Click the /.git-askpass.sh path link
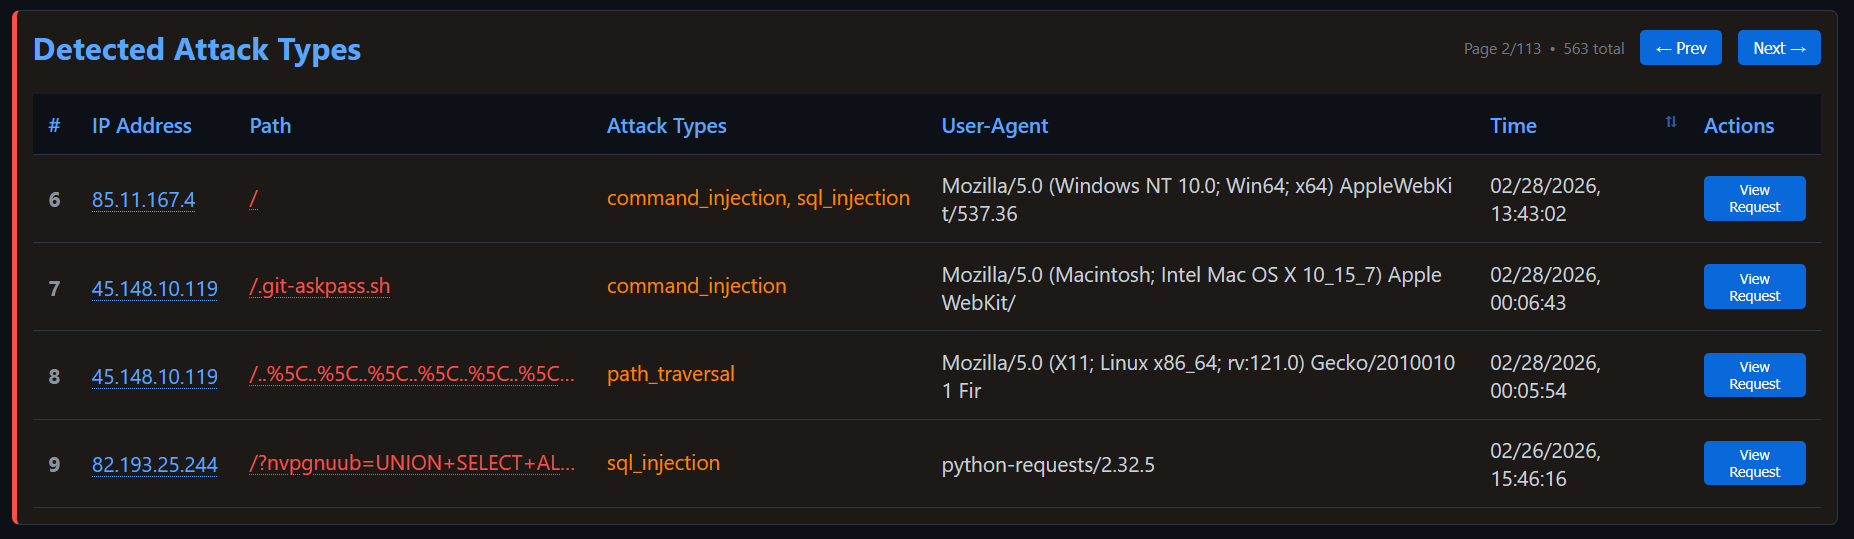This screenshot has width=1854, height=539. (x=319, y=286)
